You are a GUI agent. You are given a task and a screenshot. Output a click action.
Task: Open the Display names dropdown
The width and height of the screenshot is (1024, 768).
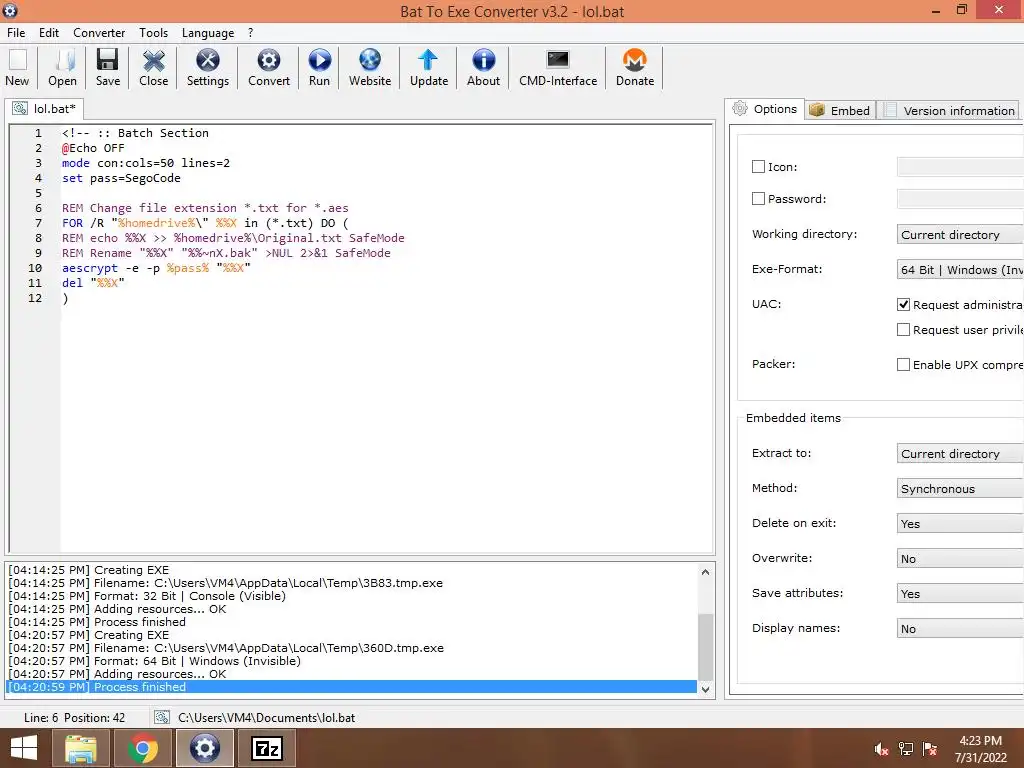(x=960, y=628)
